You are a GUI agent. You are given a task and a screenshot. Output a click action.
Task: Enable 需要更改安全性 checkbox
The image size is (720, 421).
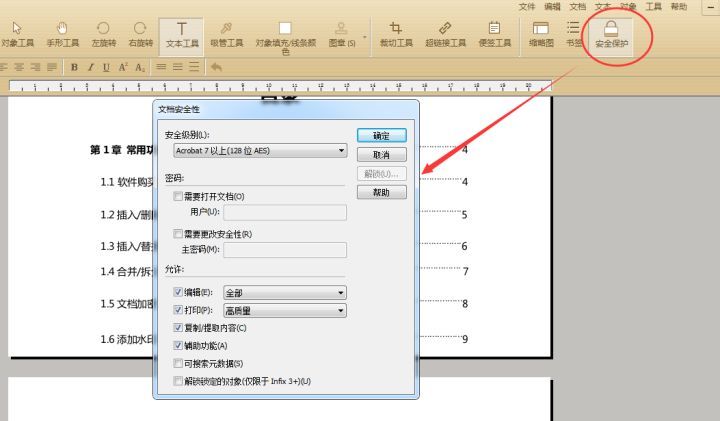pyautogui.click(x=178, y=234)
